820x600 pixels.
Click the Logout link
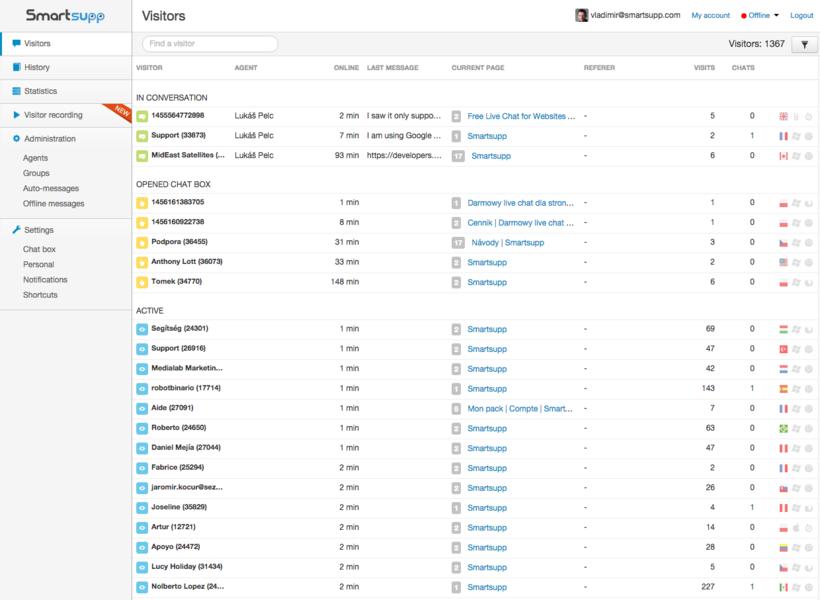click(801, 16)
